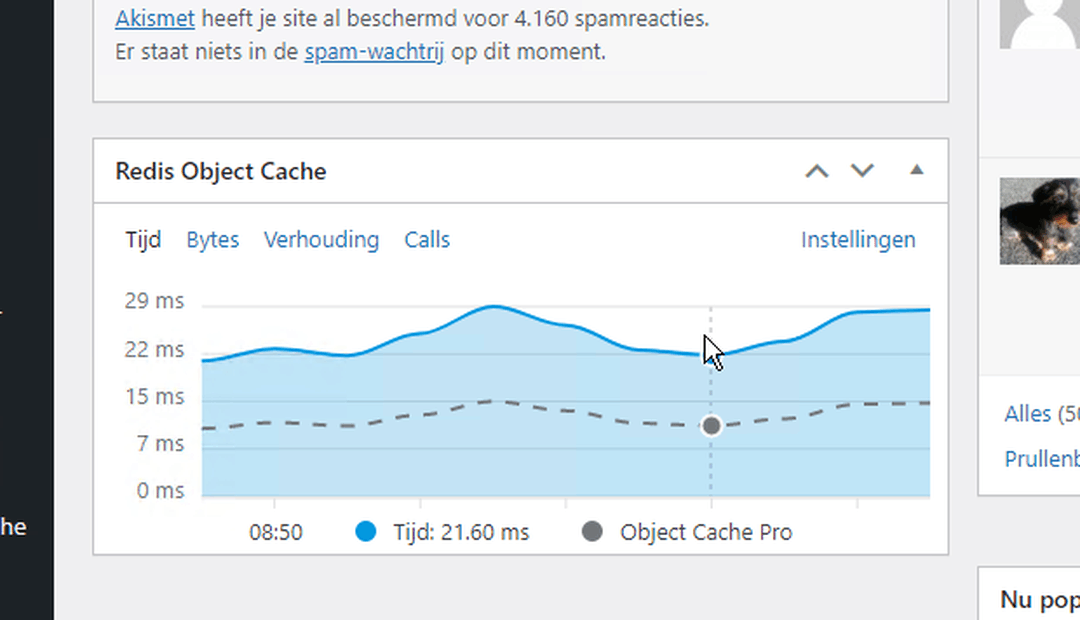Viewport: 1080px width, 620px height.
Task: Click the gray default avatar image
Action: pyautogui.click(x=1040, y=24)
